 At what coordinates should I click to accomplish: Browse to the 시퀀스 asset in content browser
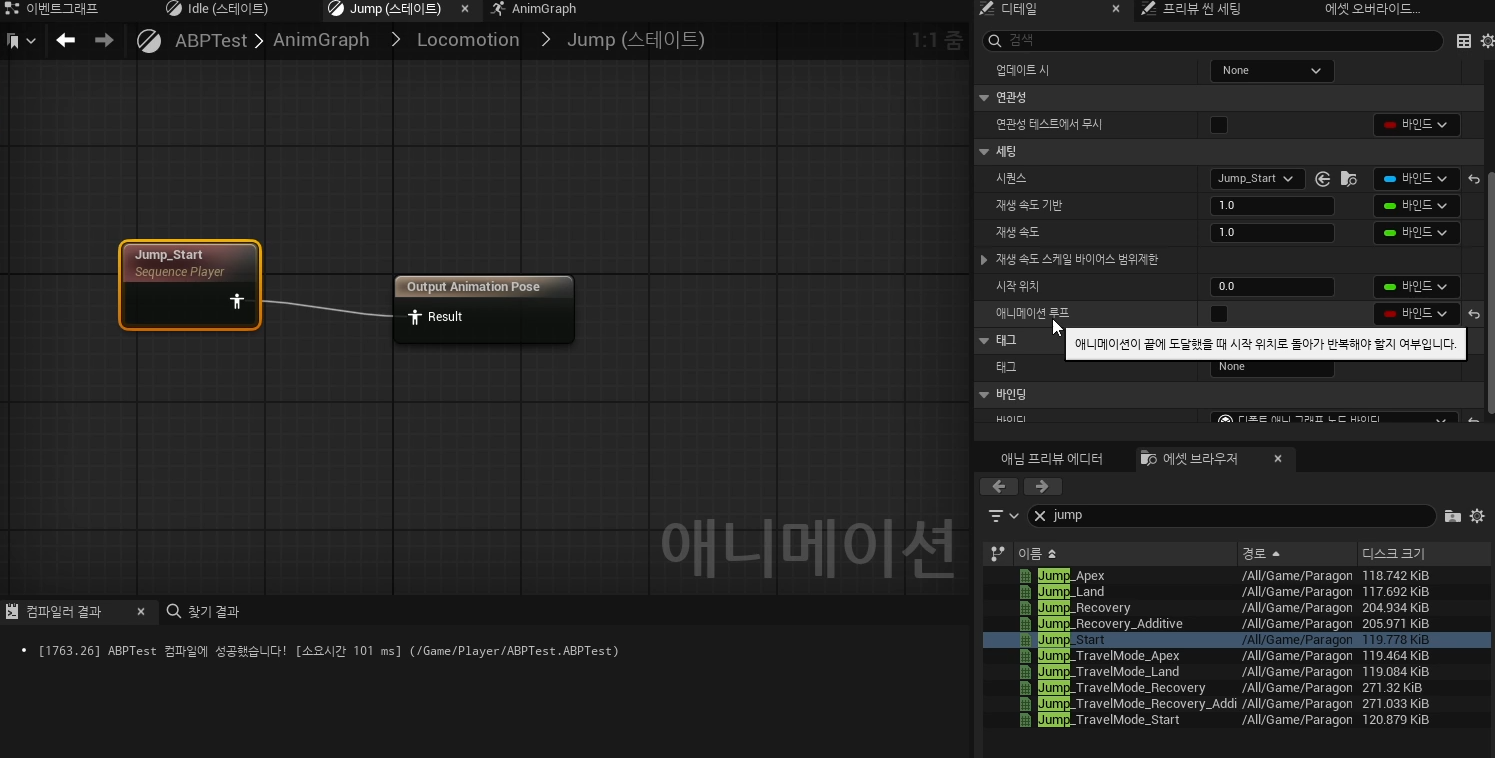coord(1349,179)
